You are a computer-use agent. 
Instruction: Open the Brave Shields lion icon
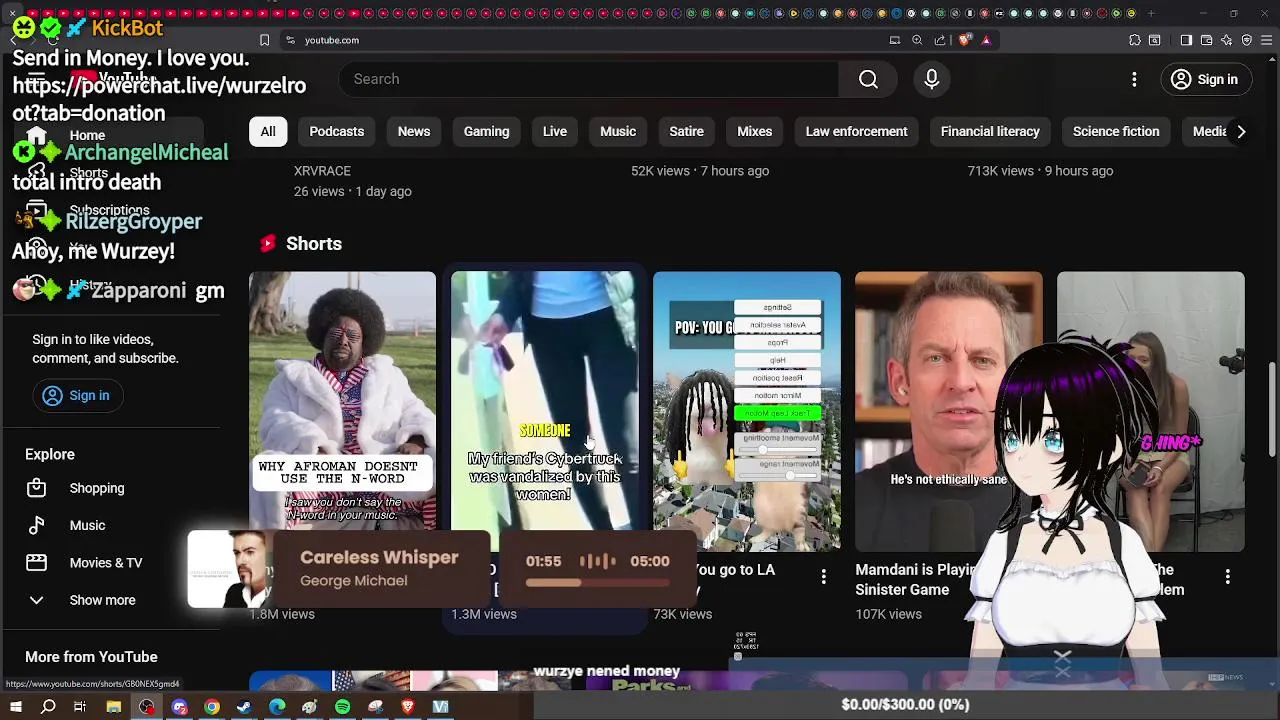click(x=964, y=40)
